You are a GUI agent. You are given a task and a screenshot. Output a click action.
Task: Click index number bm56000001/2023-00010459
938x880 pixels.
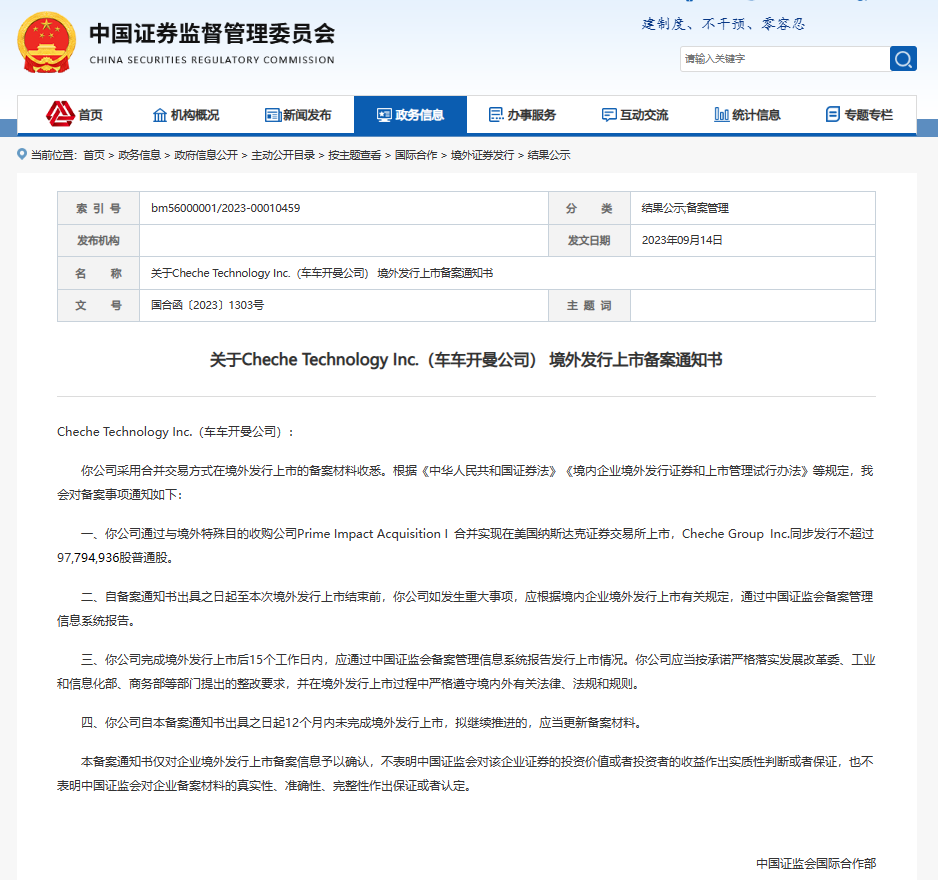[x=226, y=208]
